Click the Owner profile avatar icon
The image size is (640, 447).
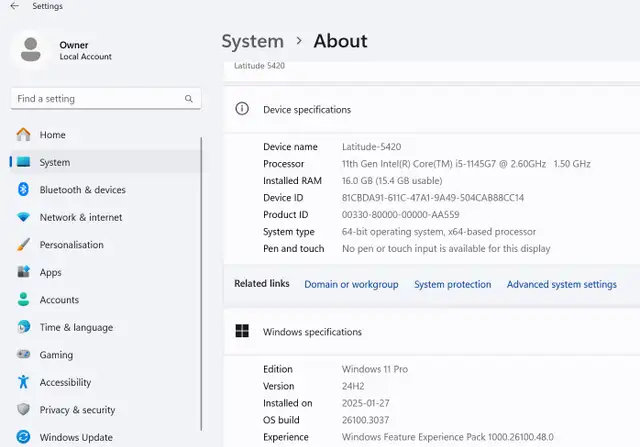(x=31, y=49)
